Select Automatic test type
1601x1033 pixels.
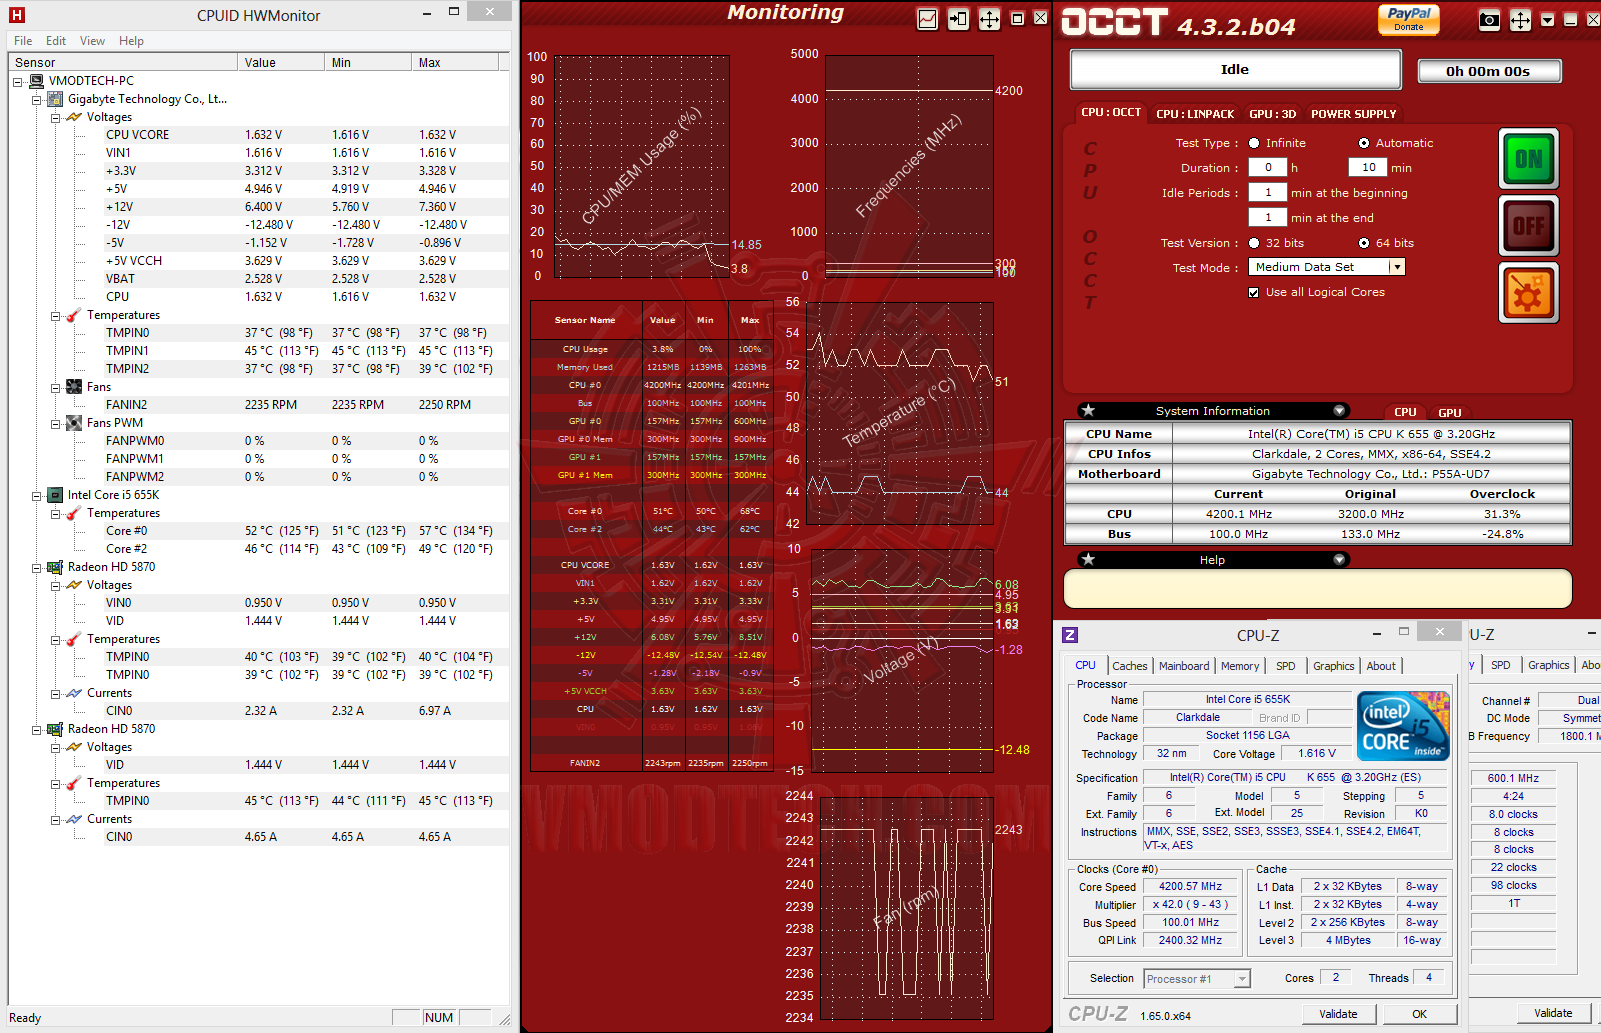point(1364,143)
